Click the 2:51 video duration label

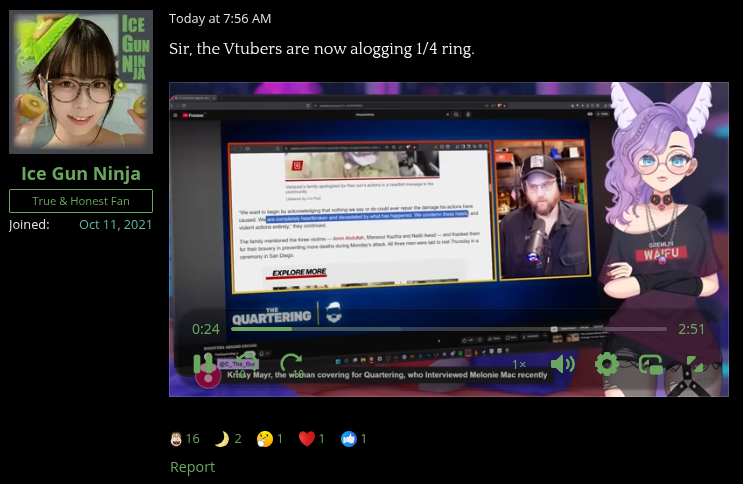(691, 329)
